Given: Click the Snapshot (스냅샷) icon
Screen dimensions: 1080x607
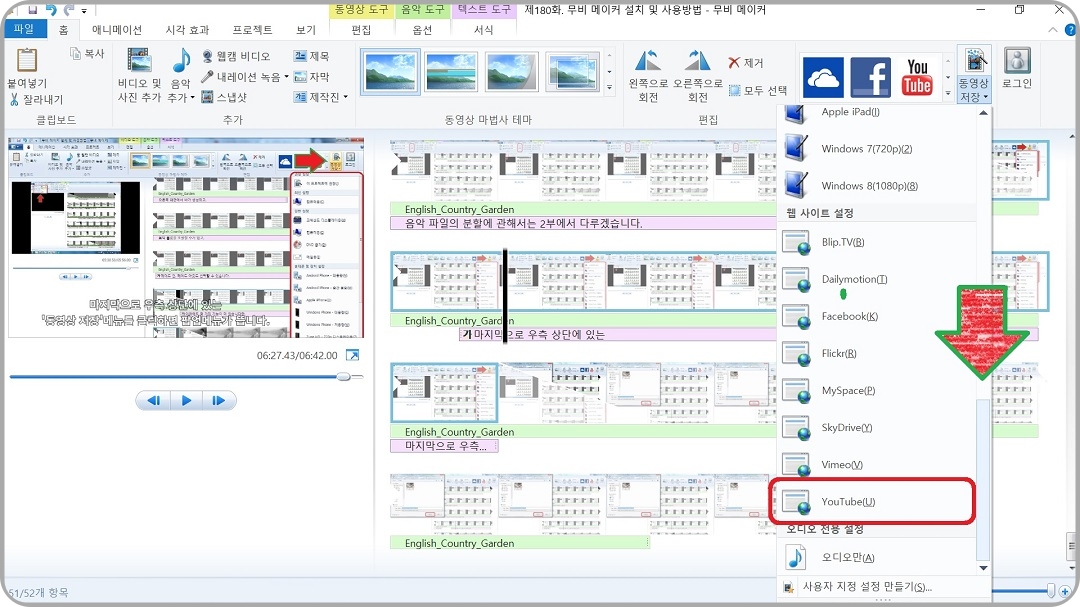Looking at the screenshot, I should coord(207,97).
